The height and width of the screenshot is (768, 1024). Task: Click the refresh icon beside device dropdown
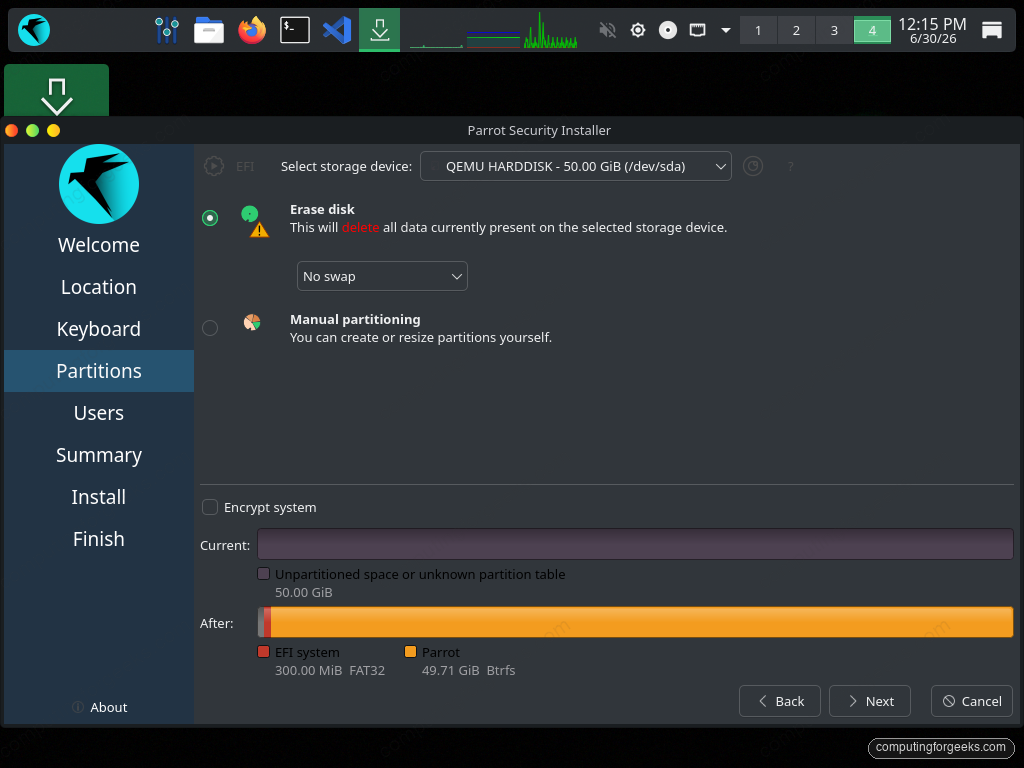click(x=753, y=166)
